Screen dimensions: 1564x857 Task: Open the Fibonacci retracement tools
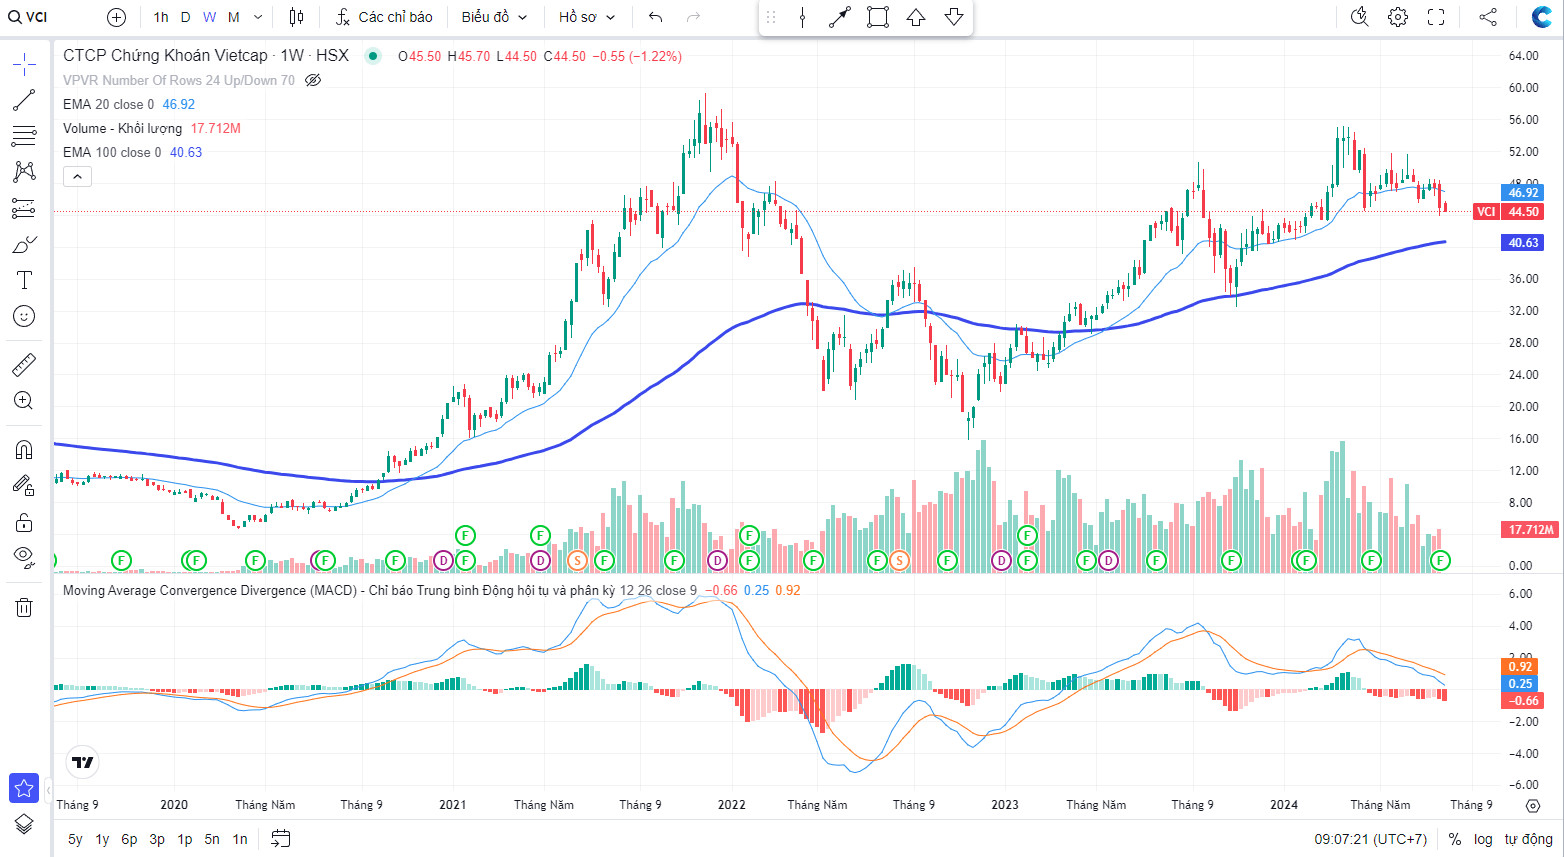(x=24, y=136)
